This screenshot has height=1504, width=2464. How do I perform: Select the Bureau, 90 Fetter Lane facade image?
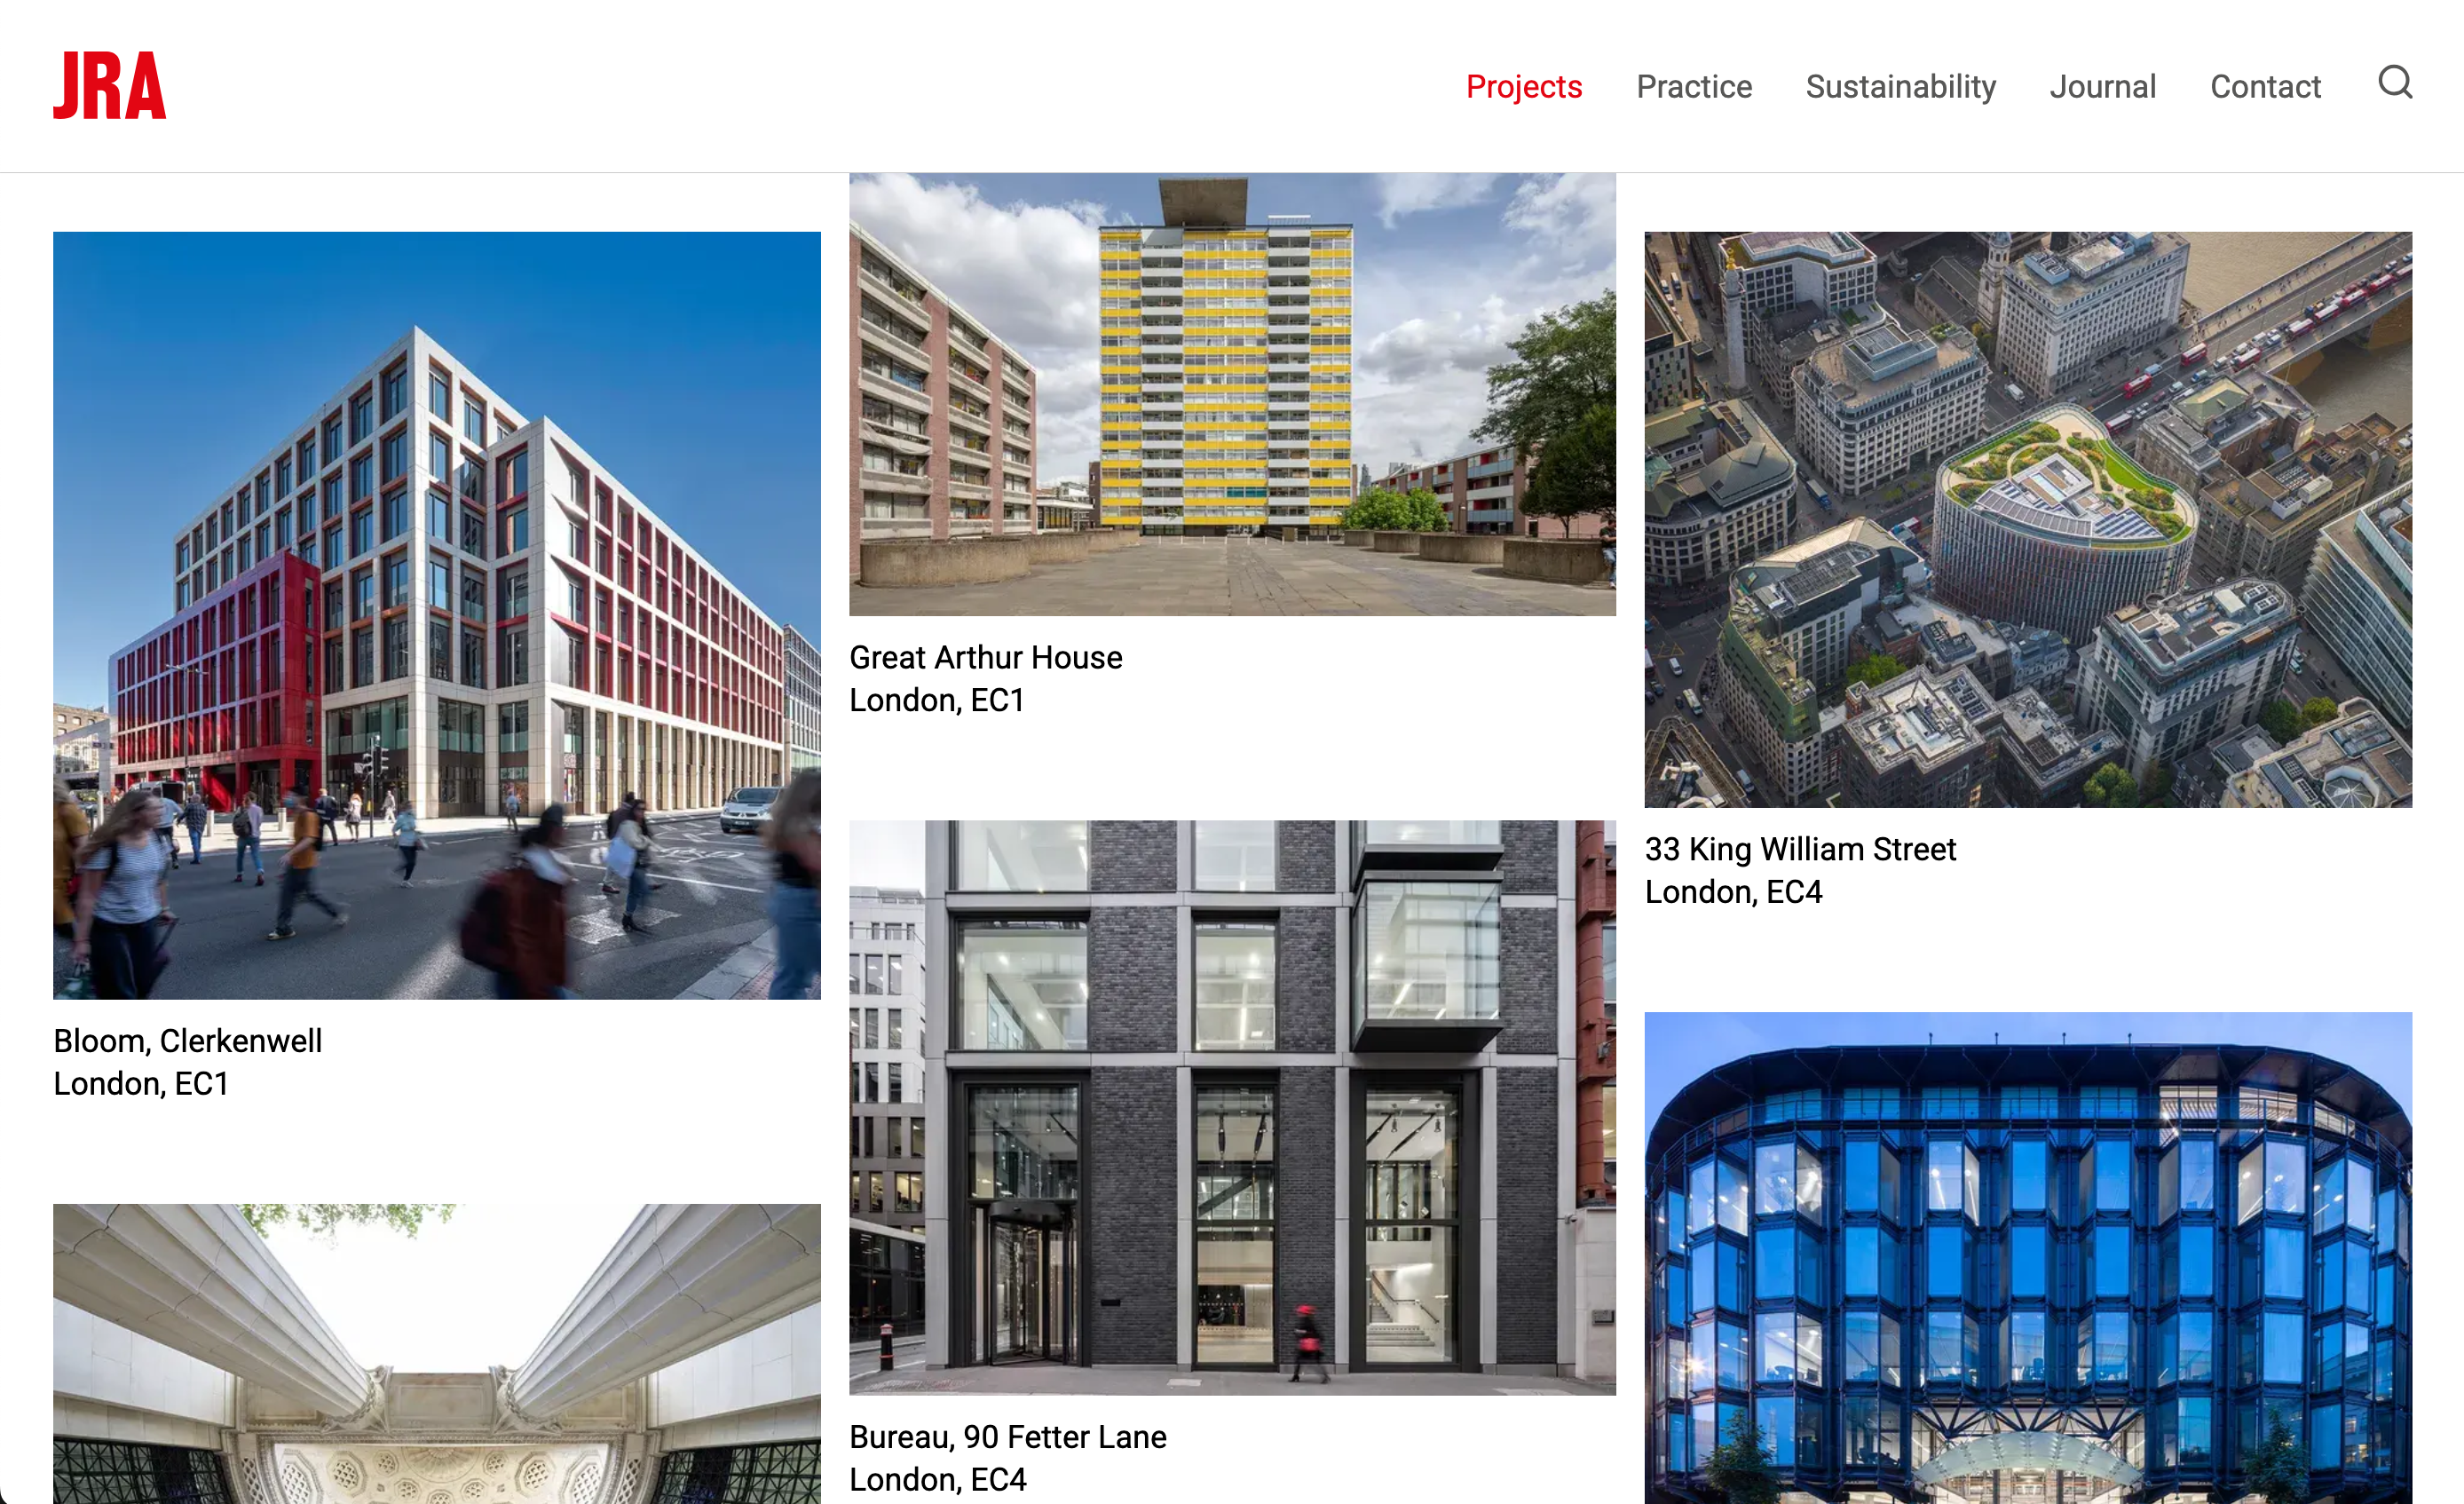(x=1232, y=1107)
